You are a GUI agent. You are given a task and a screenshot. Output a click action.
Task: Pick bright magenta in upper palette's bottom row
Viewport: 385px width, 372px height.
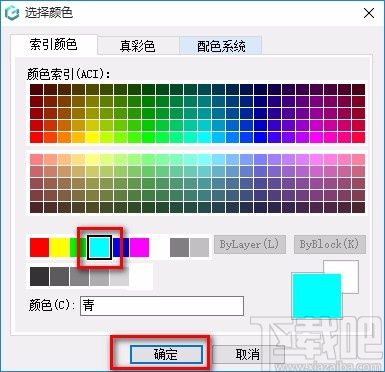pyautogui.click(x=316, y=137)
